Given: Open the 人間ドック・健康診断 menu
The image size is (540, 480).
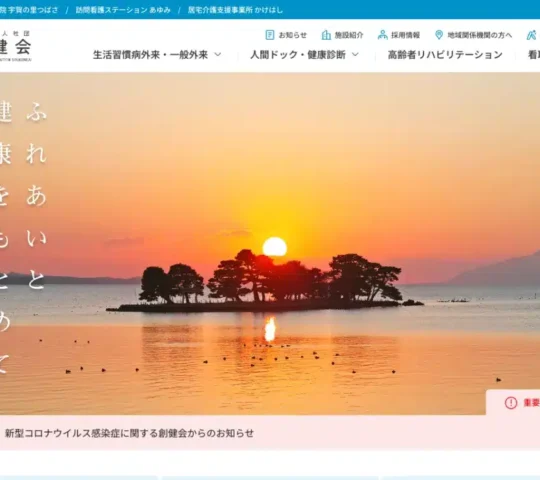Looking at the screenshot, I should 298,54.
